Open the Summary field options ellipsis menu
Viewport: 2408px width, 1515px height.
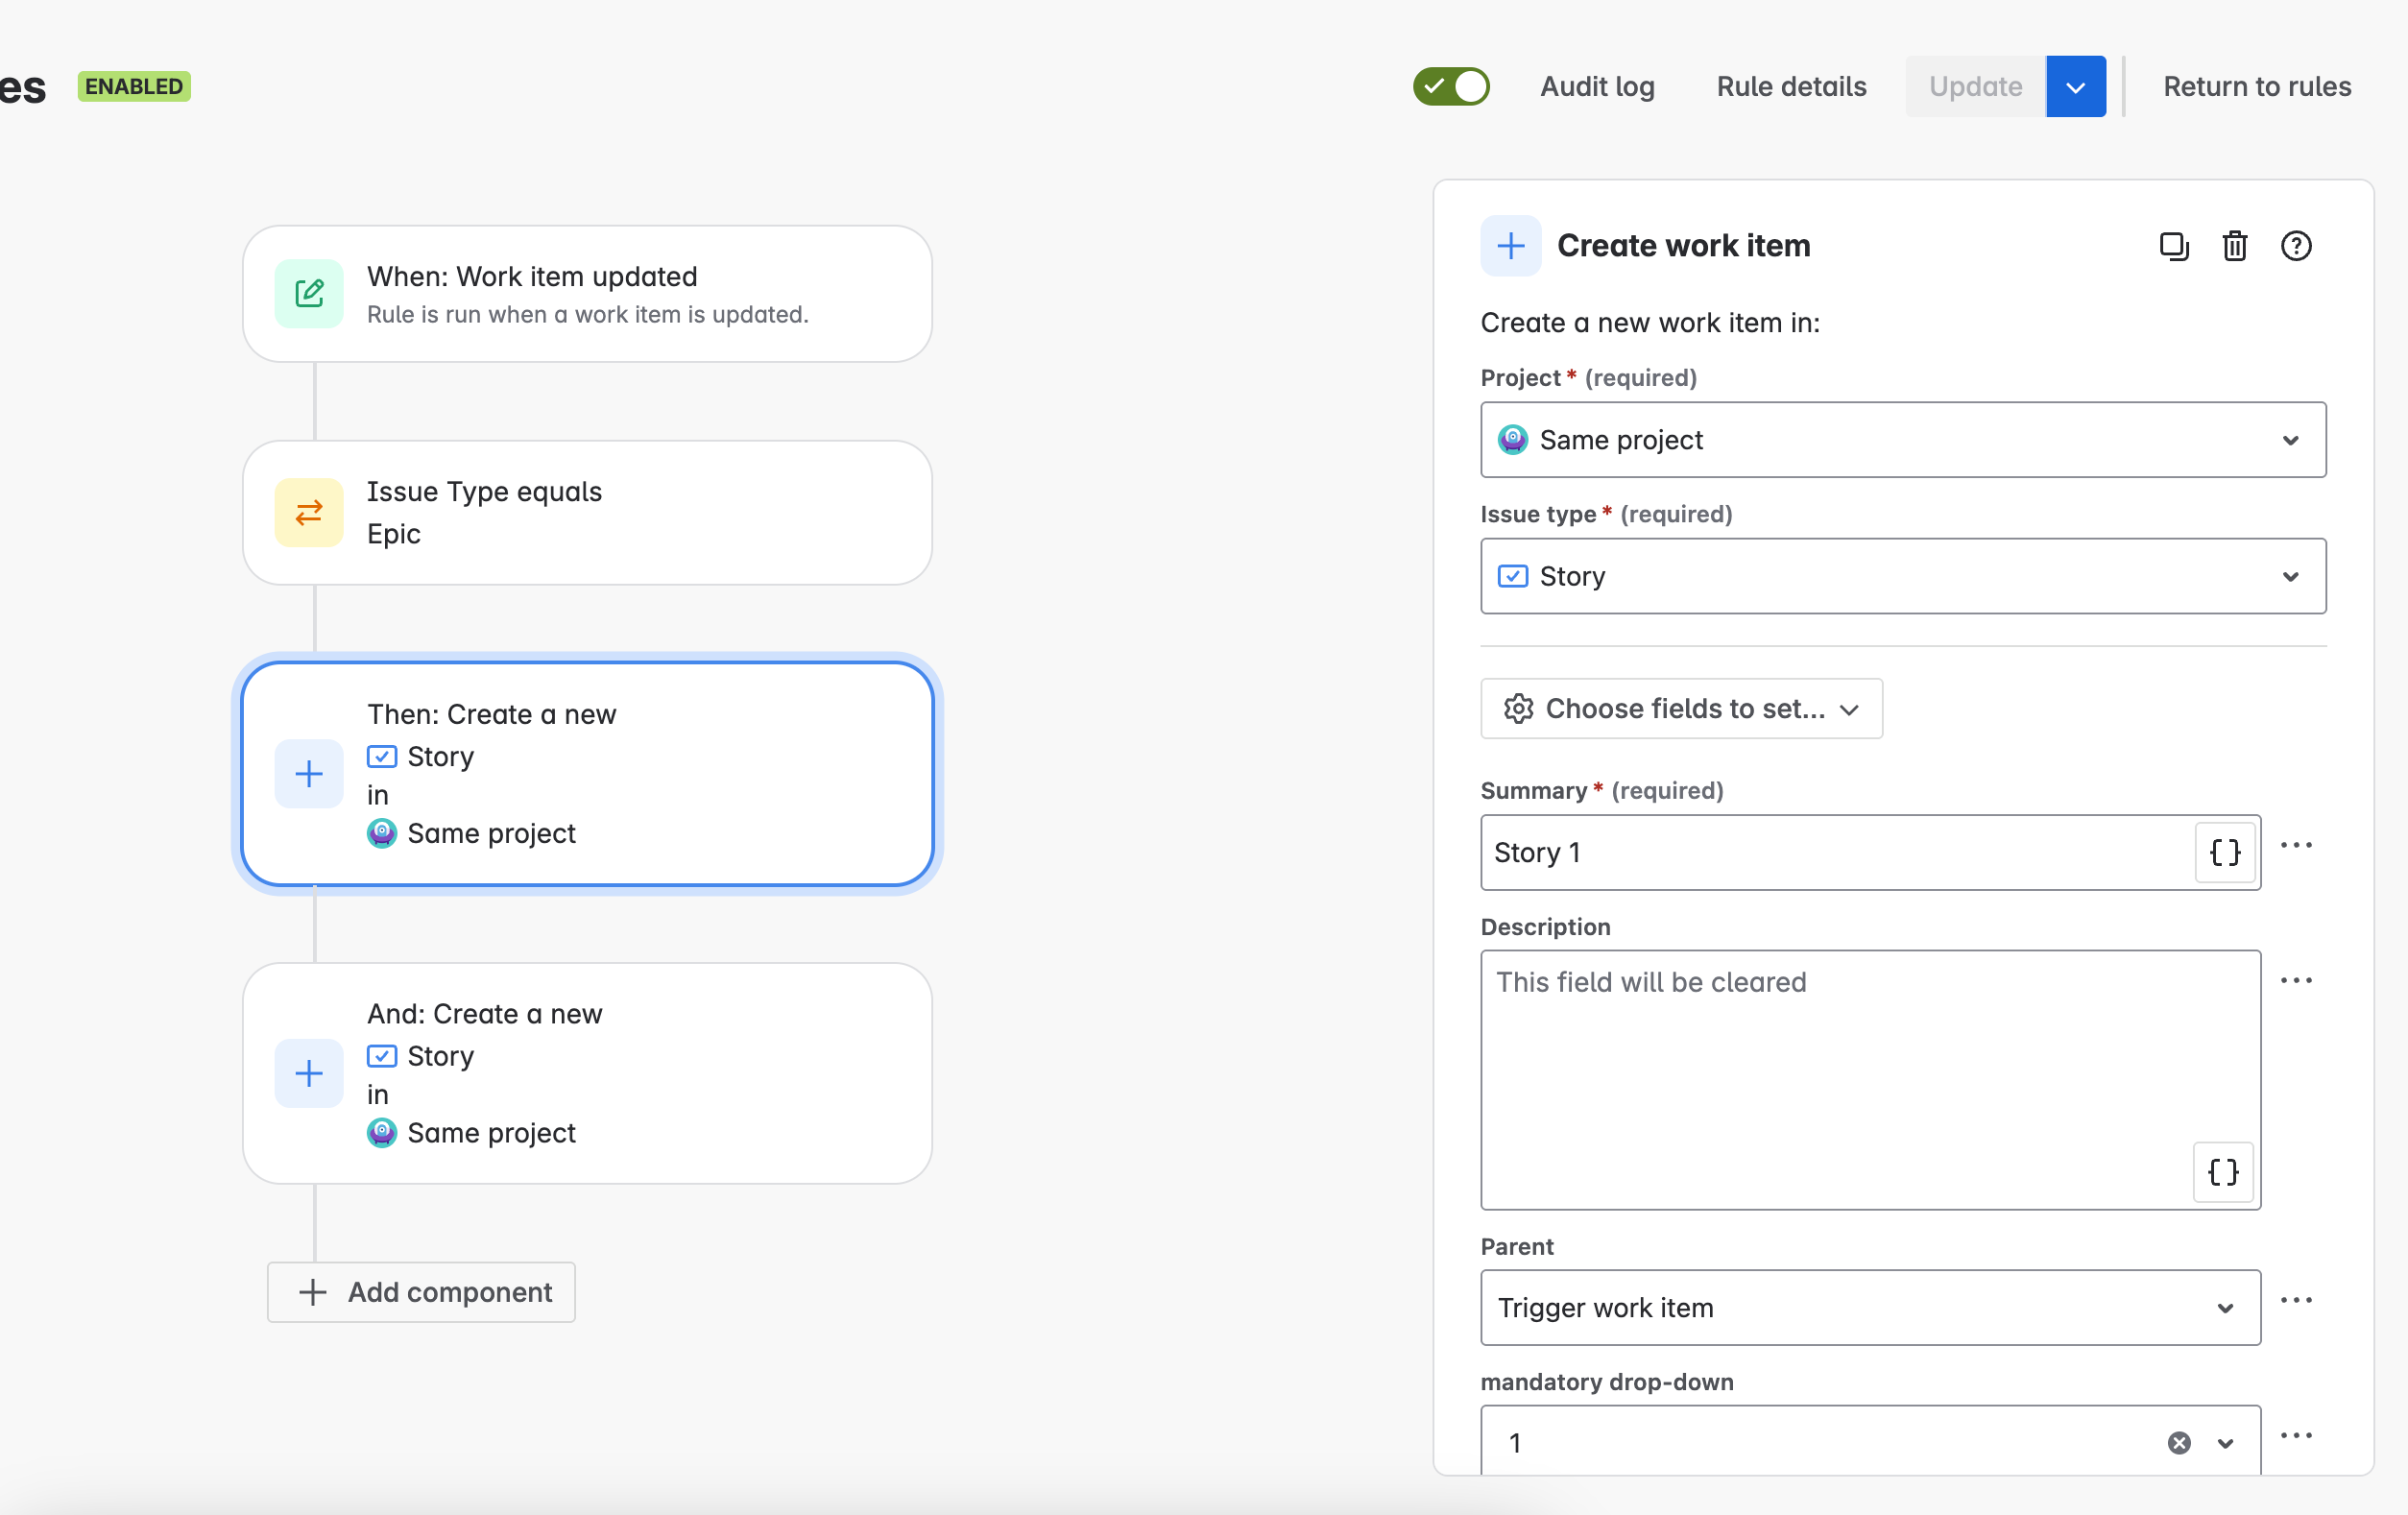click(2296, 845)
